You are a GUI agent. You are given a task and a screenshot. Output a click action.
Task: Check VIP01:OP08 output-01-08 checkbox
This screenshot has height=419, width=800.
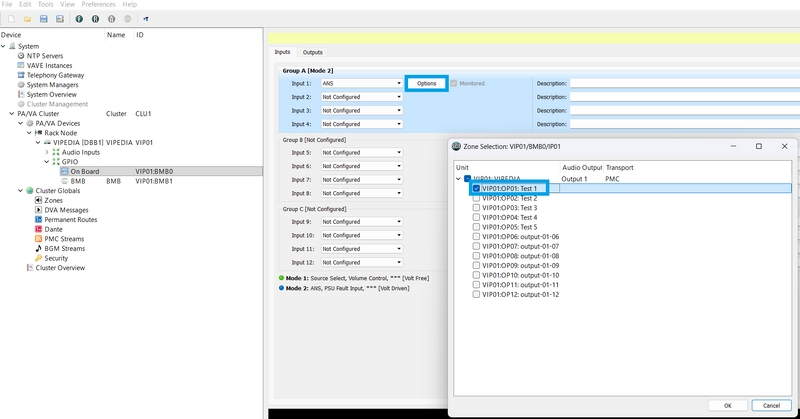click(476, 256)
